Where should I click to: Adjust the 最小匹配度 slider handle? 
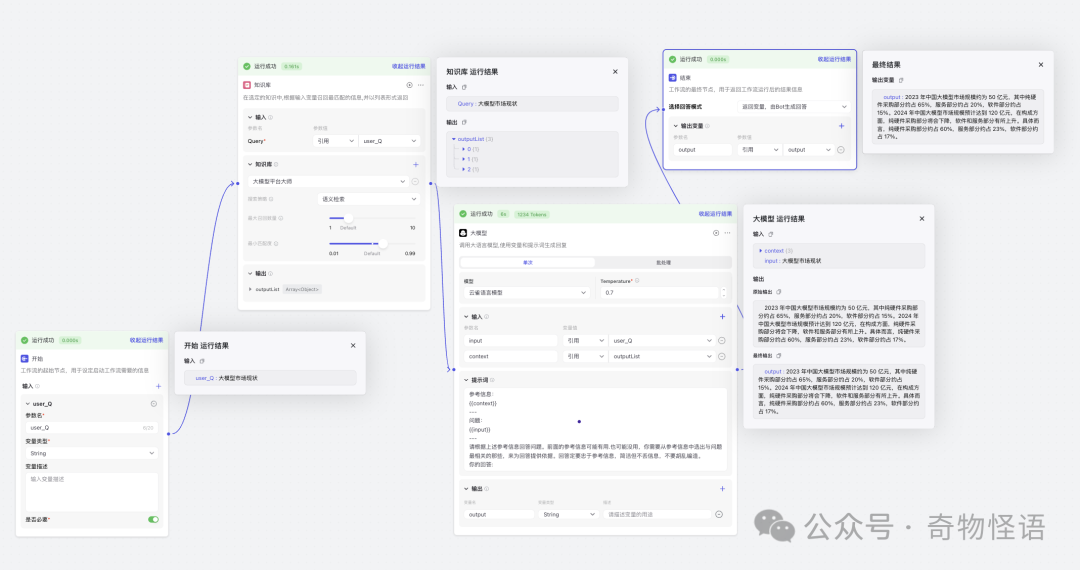(381, 243)
